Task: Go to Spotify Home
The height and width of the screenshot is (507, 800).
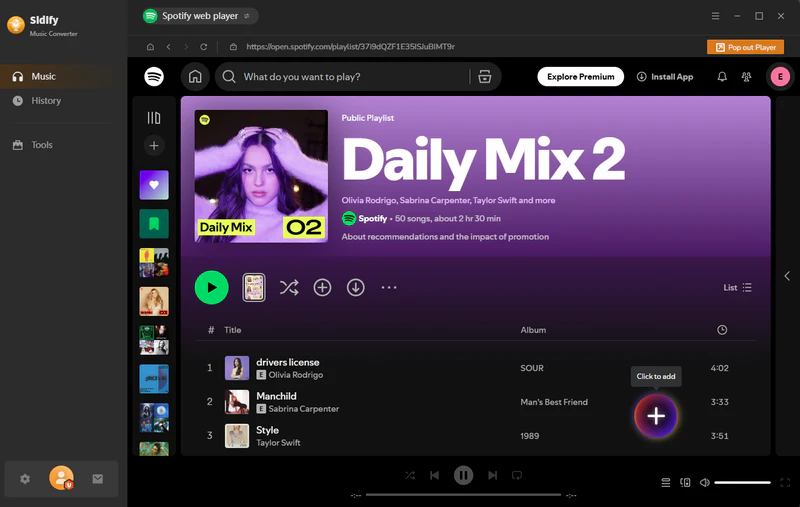Action: (x=195, y=77)
